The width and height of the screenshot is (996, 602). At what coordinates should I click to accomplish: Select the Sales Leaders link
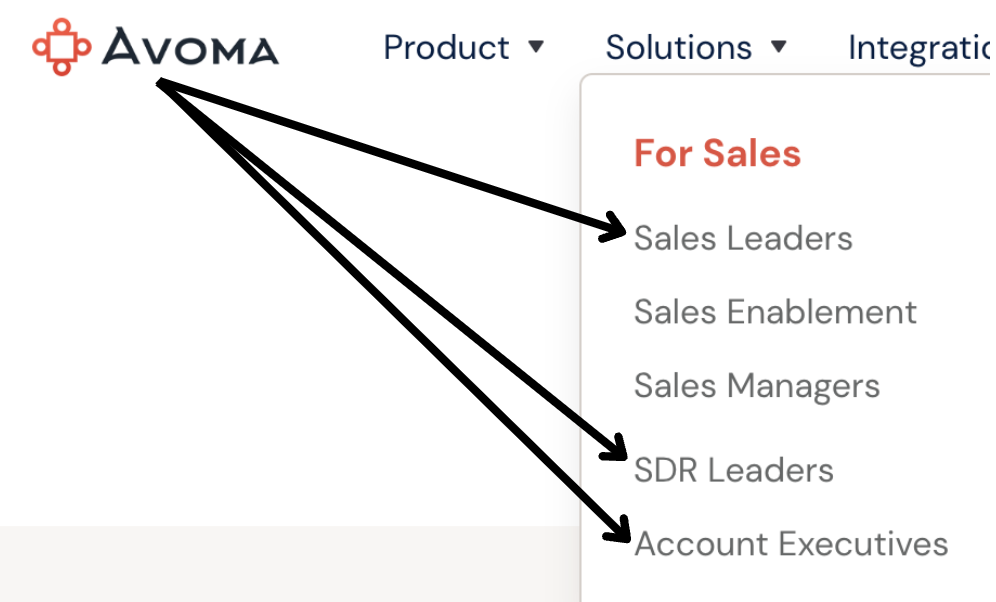743,238
